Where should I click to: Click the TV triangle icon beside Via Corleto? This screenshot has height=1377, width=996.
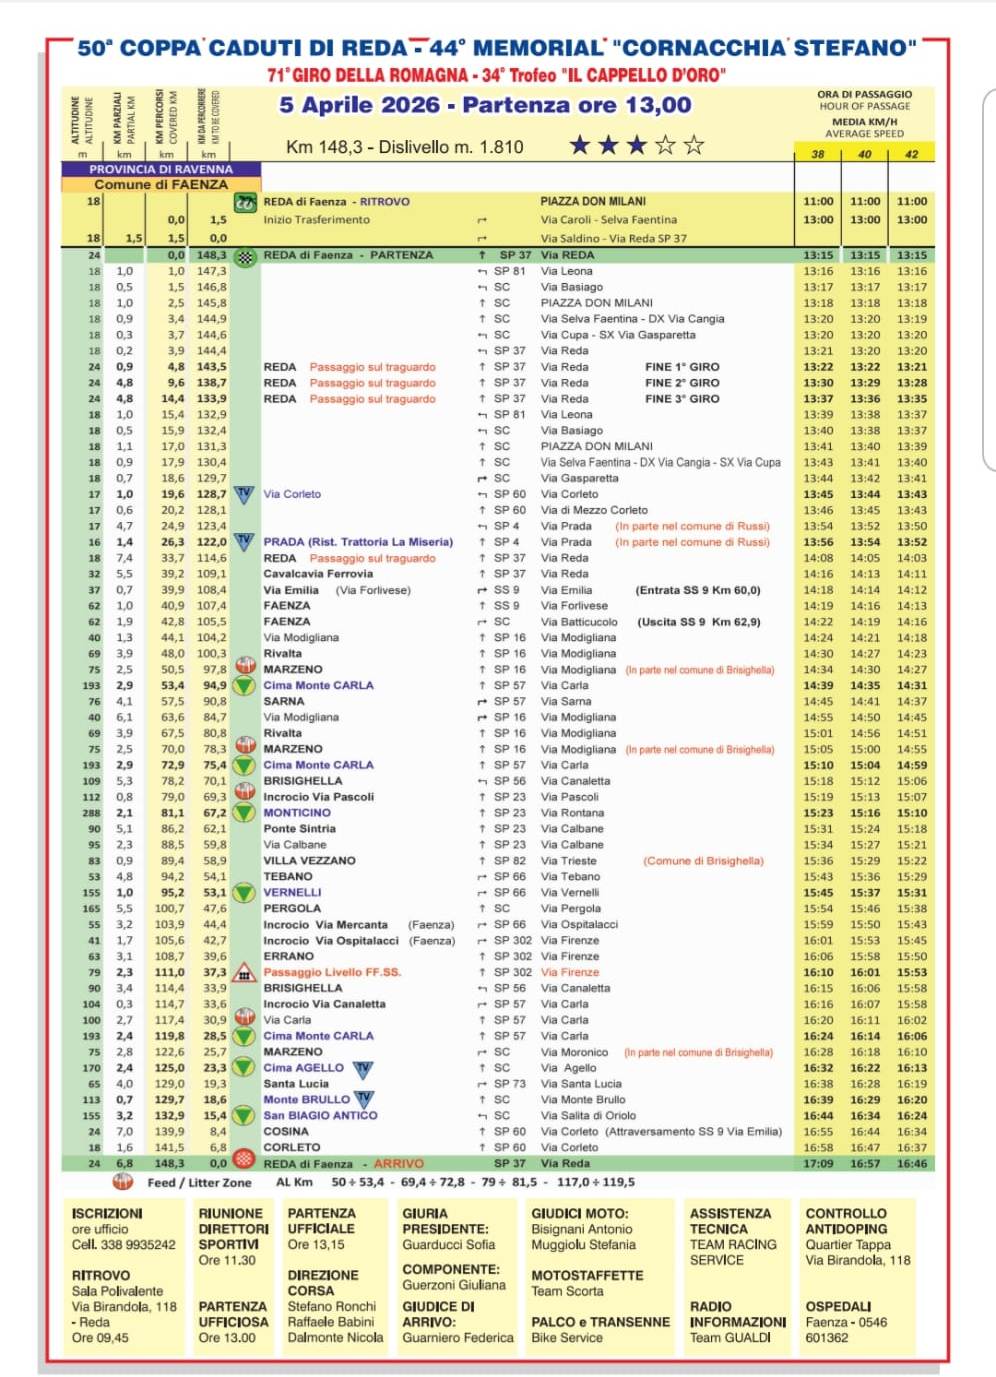(x=244, y=494)
